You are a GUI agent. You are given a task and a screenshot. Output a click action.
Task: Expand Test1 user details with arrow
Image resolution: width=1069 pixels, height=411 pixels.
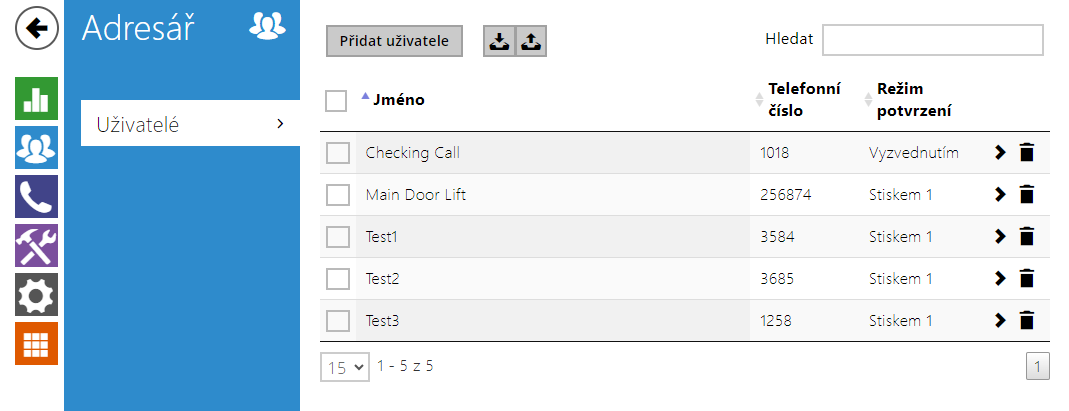[1000, 237]
